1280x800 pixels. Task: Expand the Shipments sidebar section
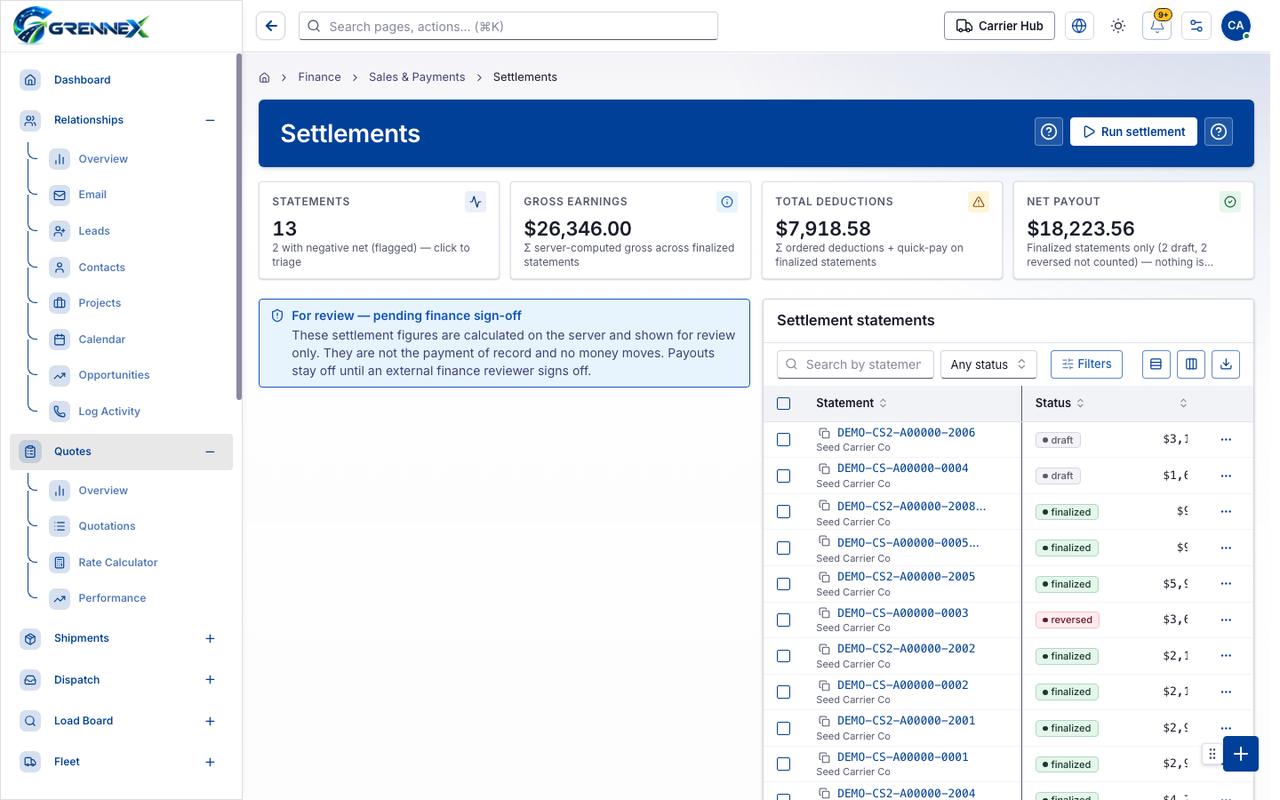(x=210, y=639)
